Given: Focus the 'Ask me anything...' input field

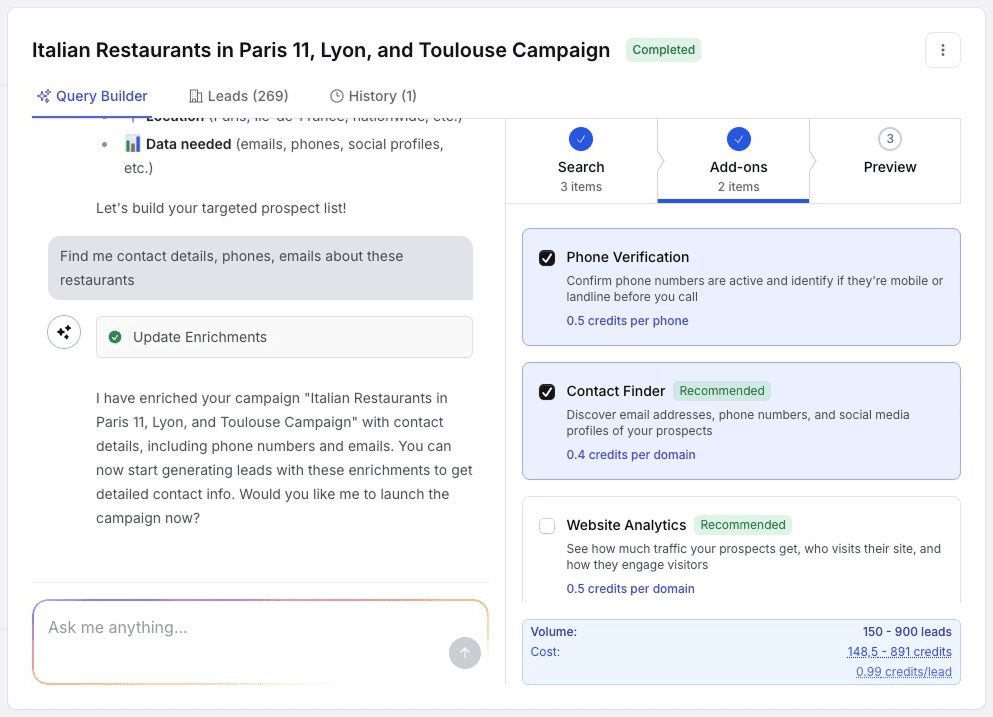Looking at the screenshot, I should coord(240,628).
